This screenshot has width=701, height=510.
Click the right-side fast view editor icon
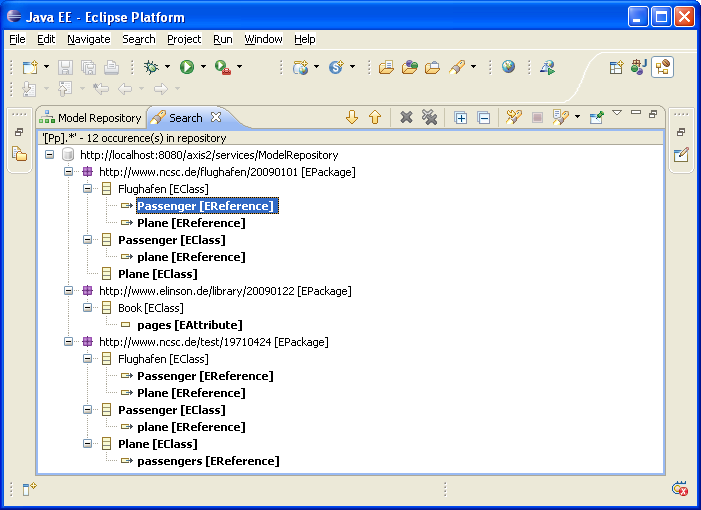(x=681, y=155)
